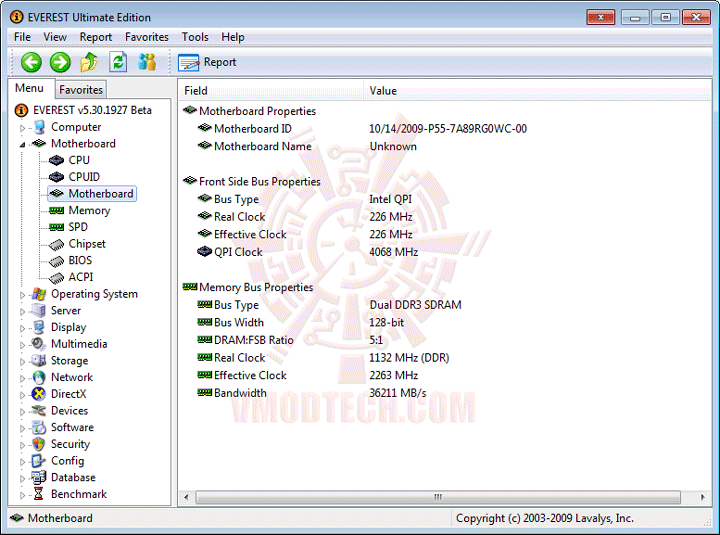Viewport: 720px width, 535px height.
Task: Switch to the Menu tab
Action: tap(29, 88)
